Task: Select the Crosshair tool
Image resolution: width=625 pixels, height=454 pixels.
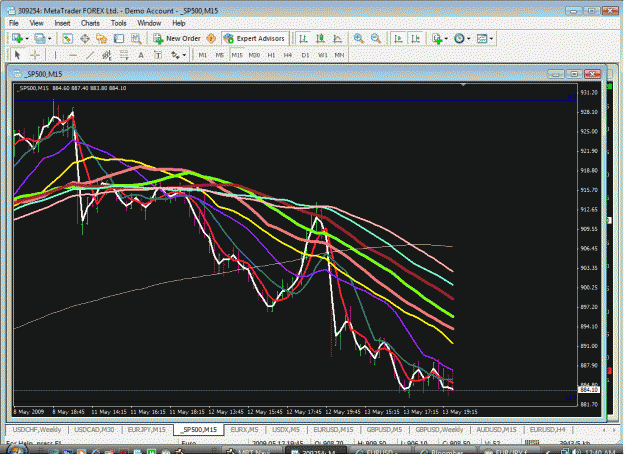Action: pos(35,55)
